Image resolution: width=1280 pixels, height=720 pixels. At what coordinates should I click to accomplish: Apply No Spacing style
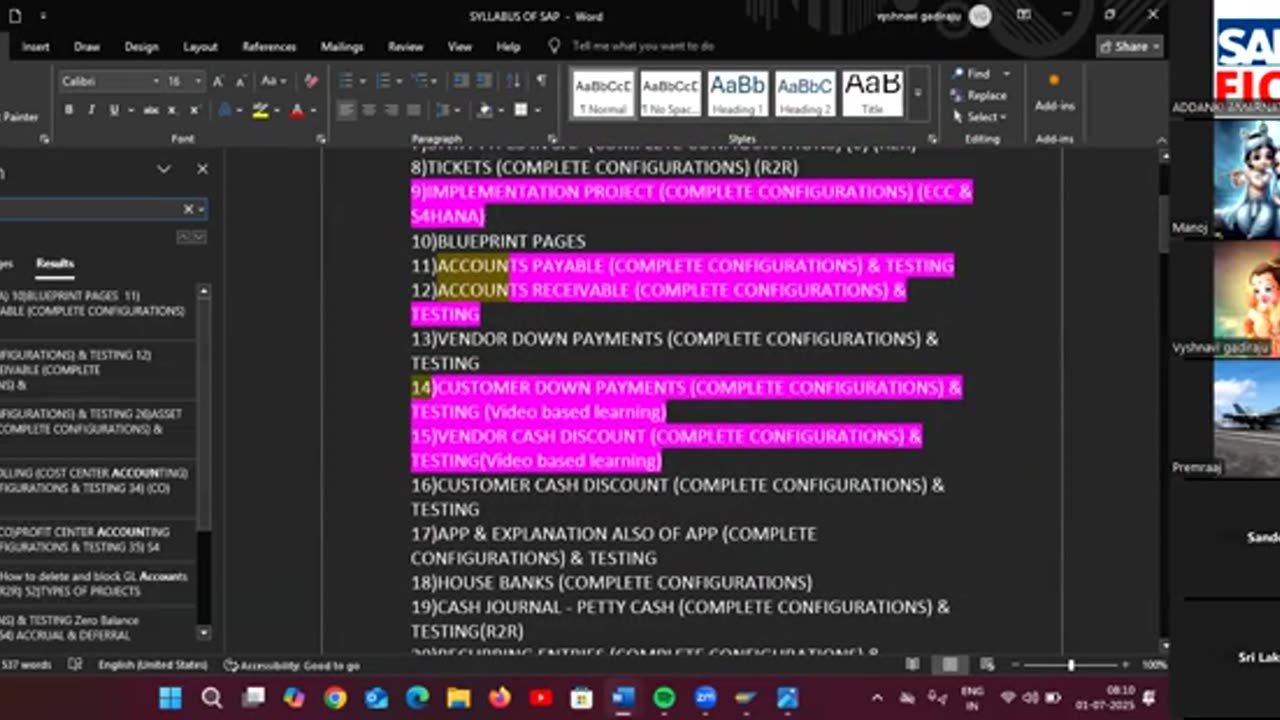(671, 94)
